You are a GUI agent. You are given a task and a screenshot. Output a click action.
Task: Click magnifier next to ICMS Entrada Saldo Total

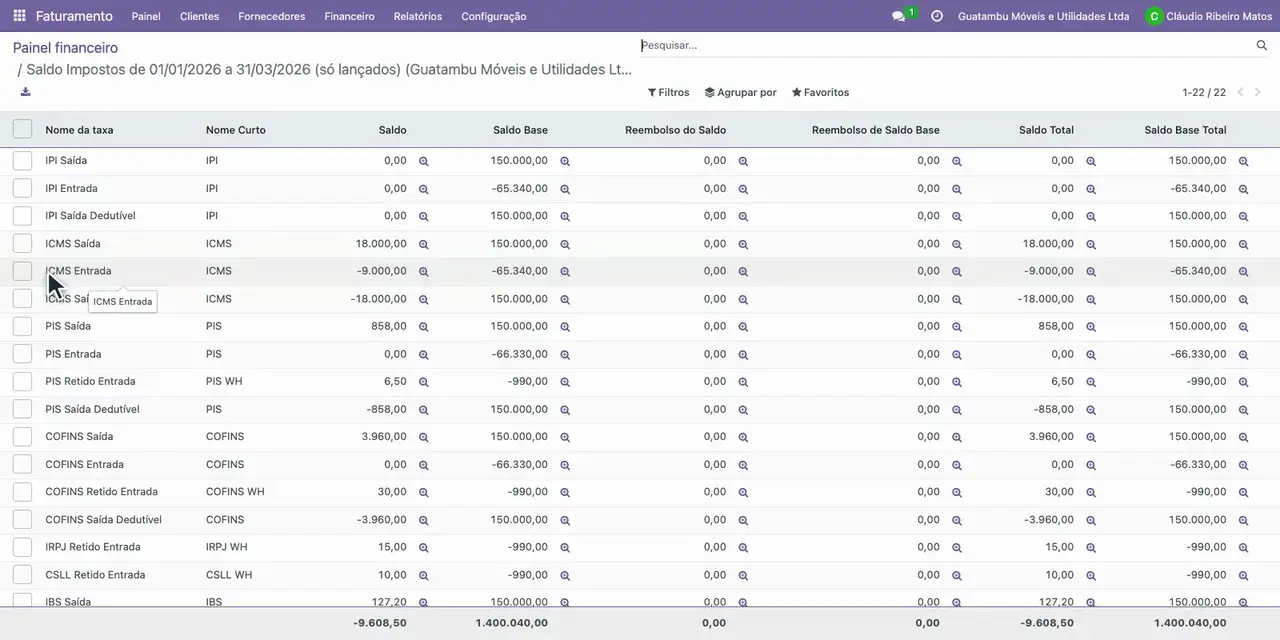pyautogui.click(x=1091, y=272)
